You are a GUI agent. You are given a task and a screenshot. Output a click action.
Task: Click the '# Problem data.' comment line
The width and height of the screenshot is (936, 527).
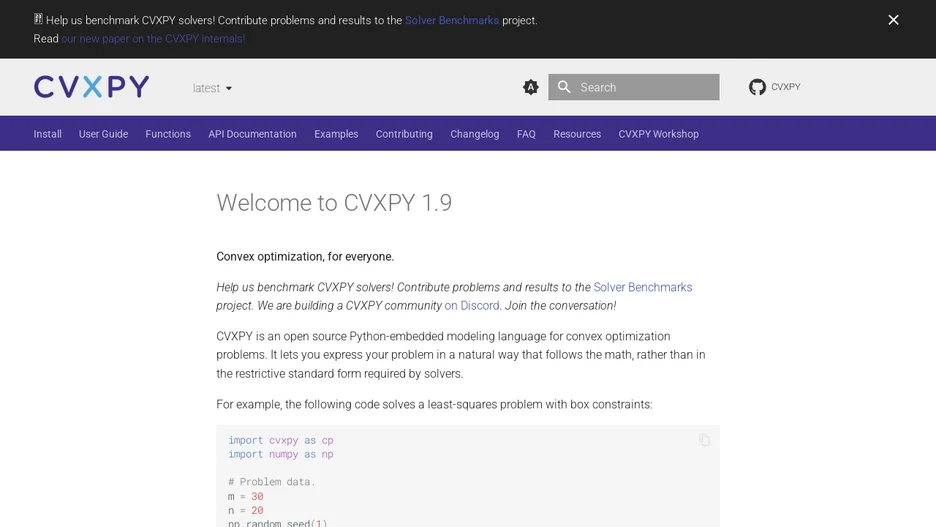pyautogui.click(x=272, y=482)
